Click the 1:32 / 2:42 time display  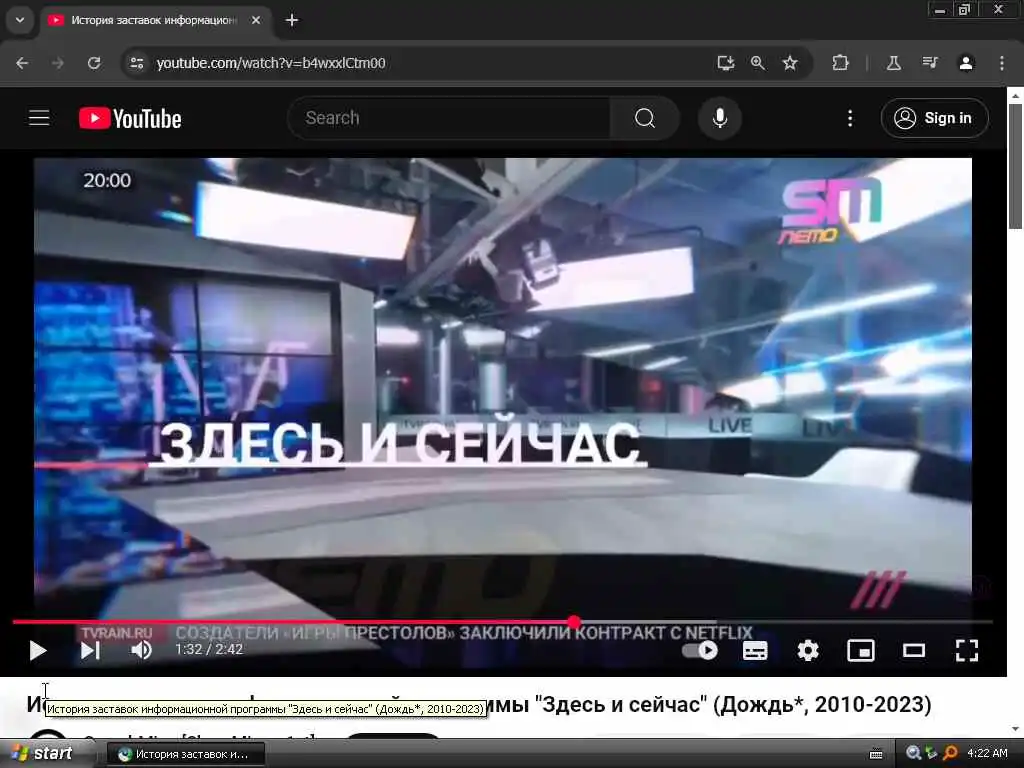209,650
